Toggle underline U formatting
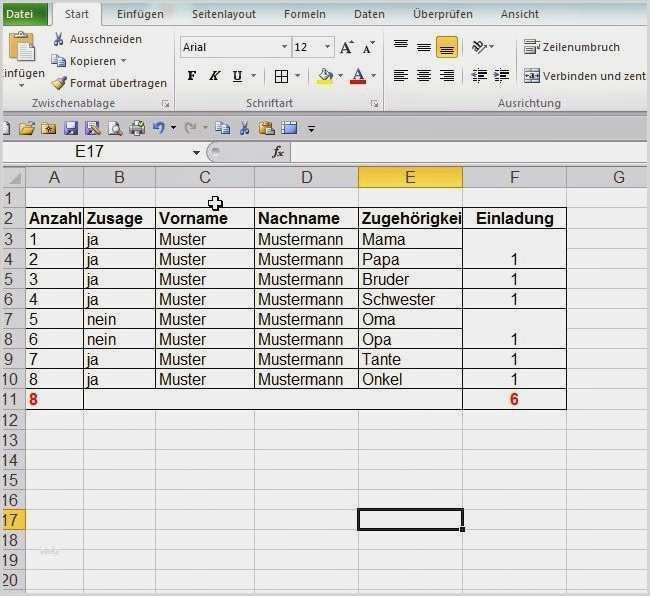Screen dimensions: 650x596 click(x=237, y=76)
